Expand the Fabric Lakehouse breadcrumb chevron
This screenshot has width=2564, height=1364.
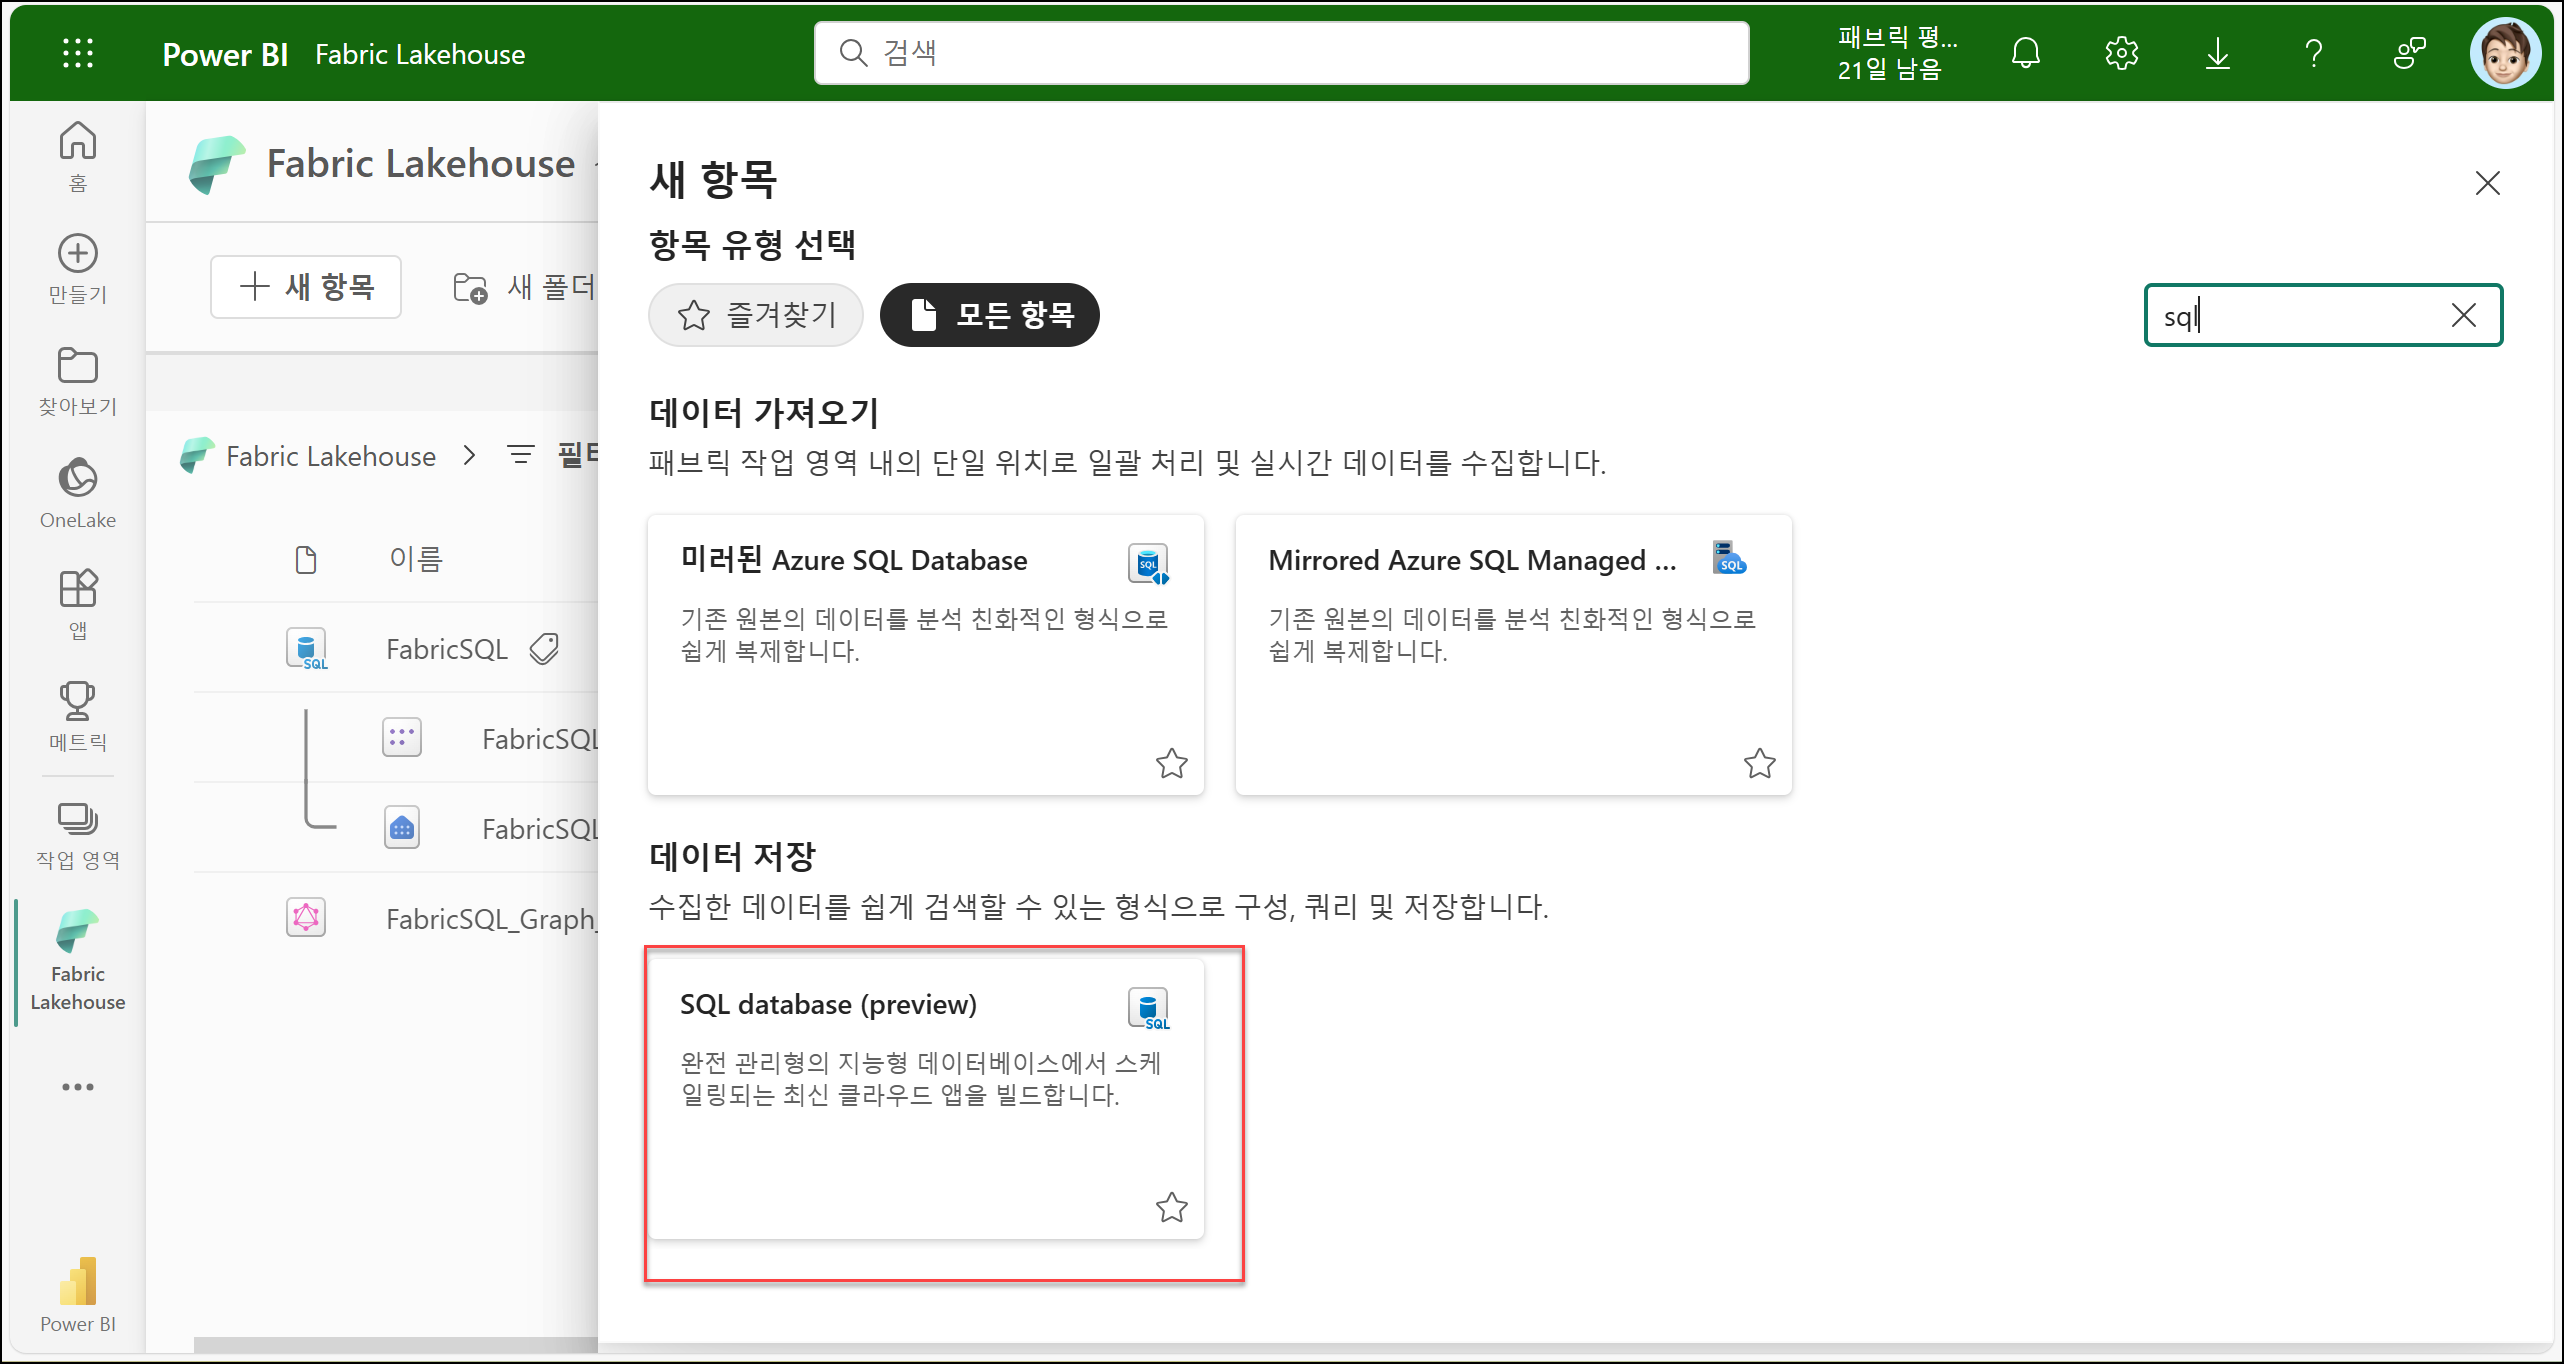click(x=469, y=456)
